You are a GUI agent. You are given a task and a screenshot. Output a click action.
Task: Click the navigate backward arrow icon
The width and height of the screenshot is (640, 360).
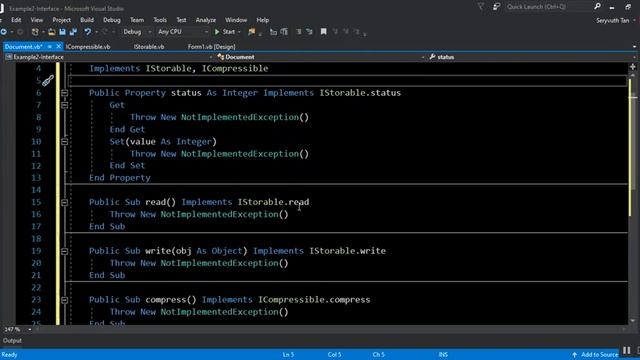click(4, 31)
